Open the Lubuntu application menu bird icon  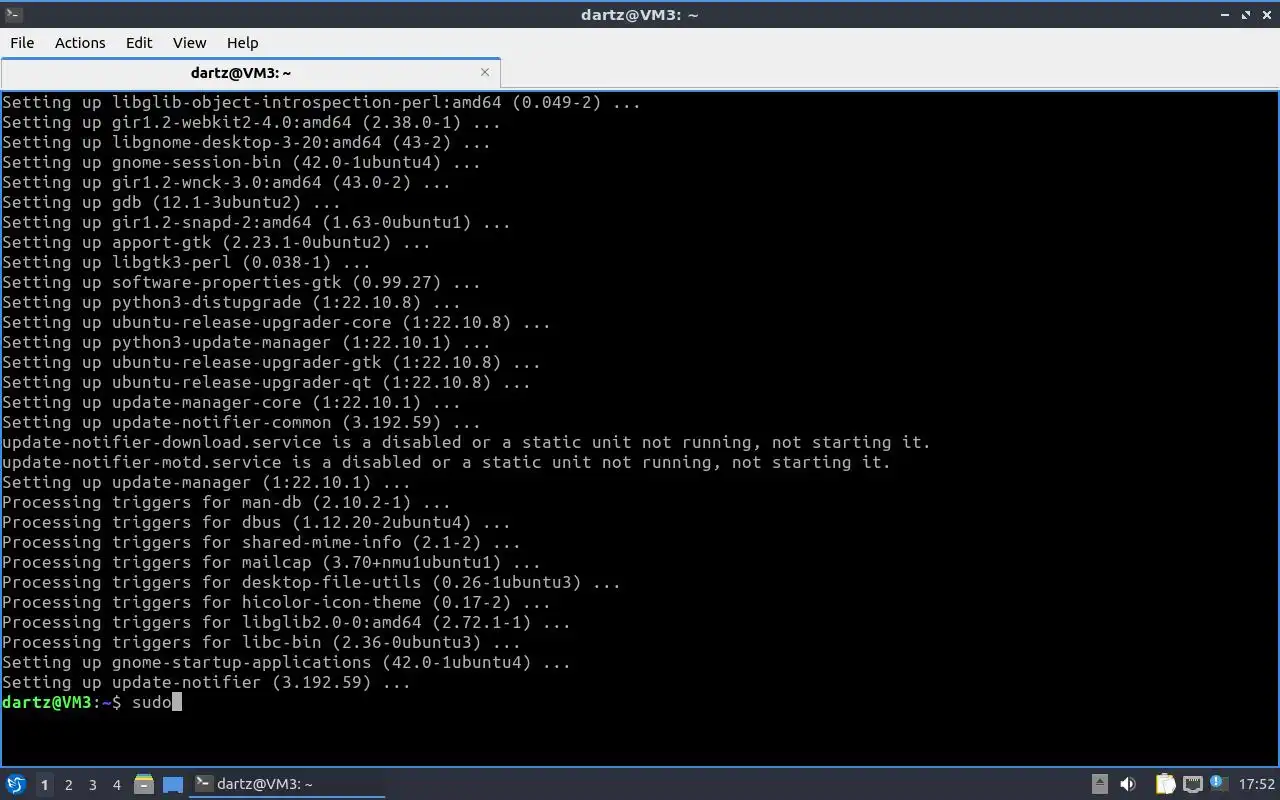click(15, 784)
